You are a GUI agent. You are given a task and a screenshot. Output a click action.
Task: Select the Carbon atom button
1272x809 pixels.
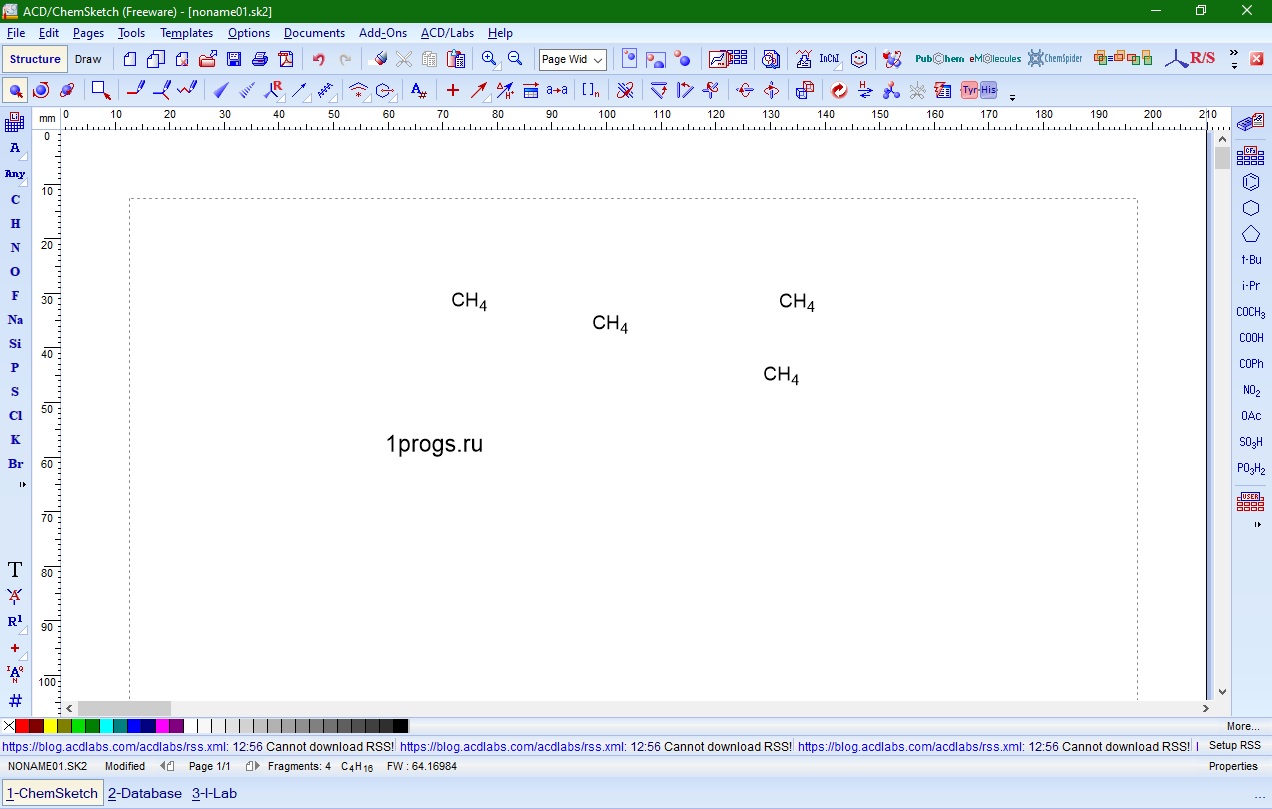15,200
